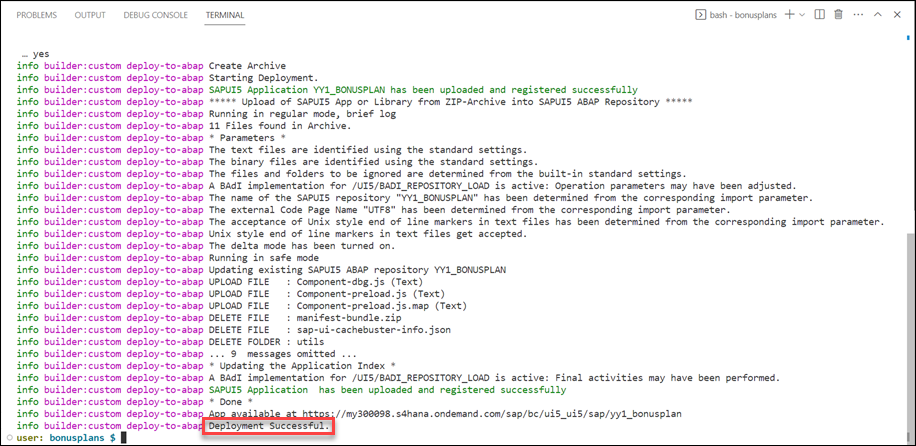The height and width of the screenshot is (446, 916).
Task: Click the blue overview ruler marker
Action: pos(907,37)
